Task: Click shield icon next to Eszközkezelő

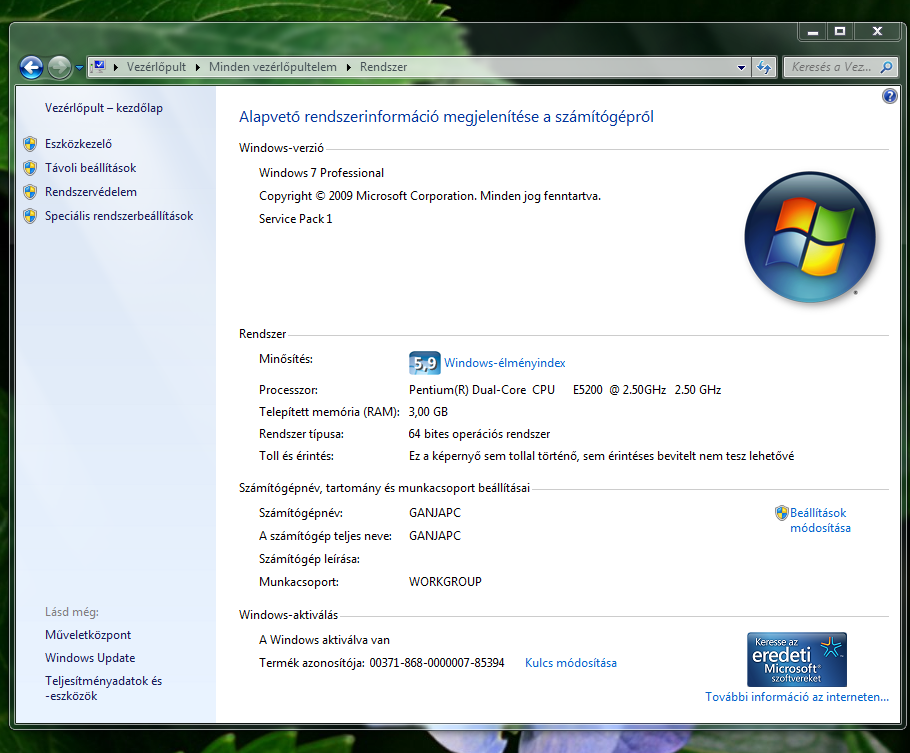Action: pos(30,144)
